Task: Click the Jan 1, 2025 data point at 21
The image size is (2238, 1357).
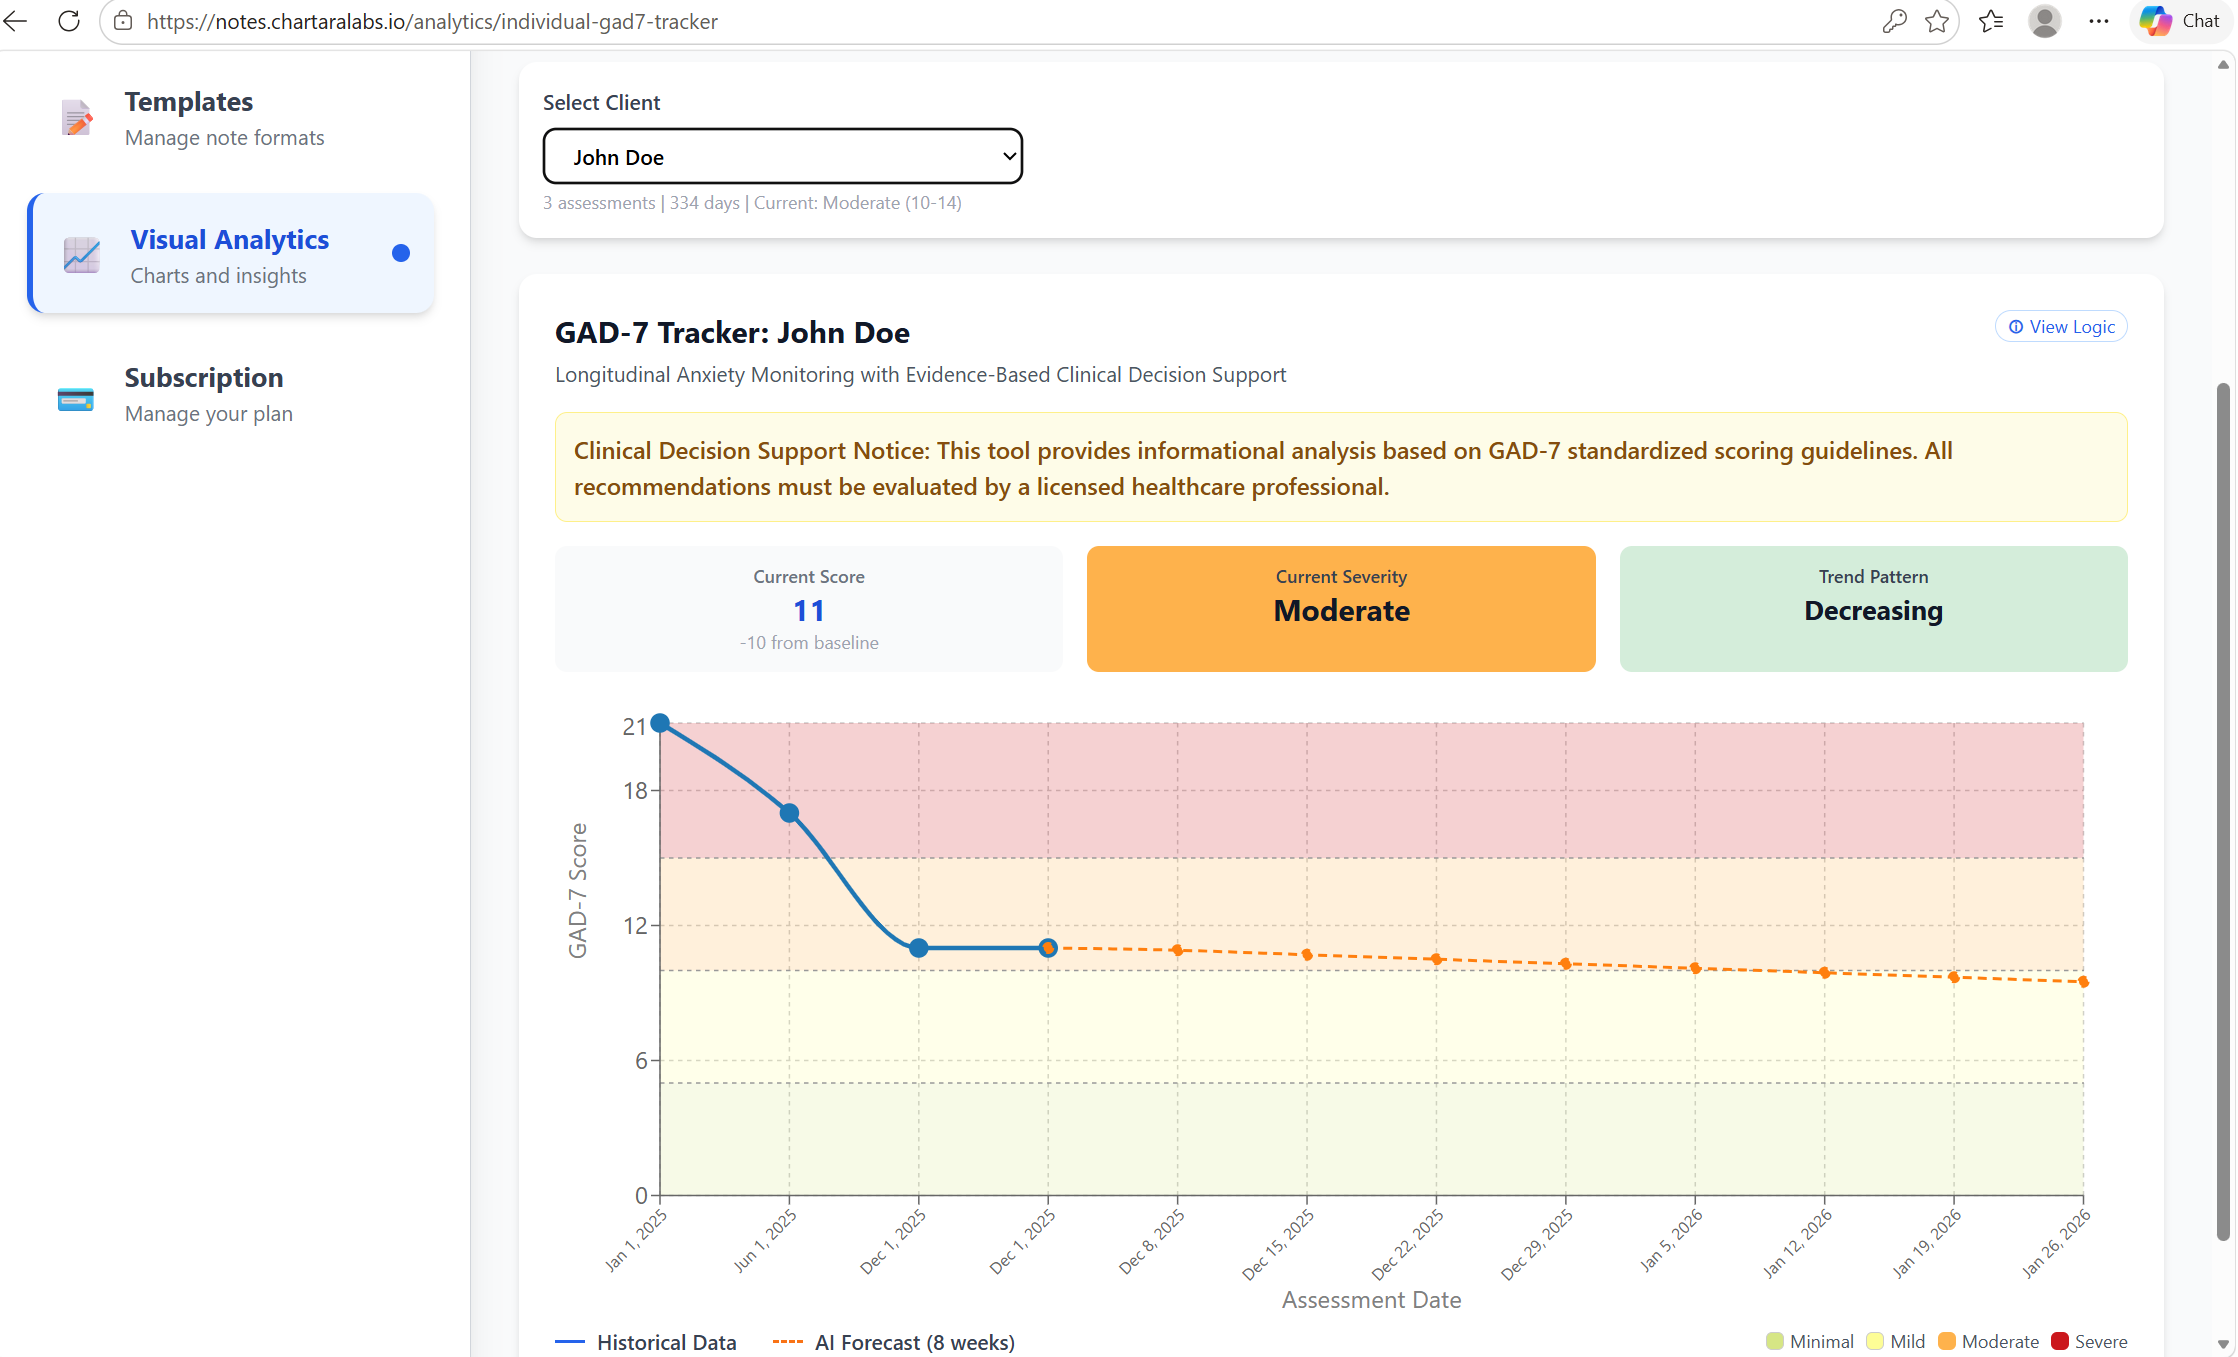Action: [660, 723]
